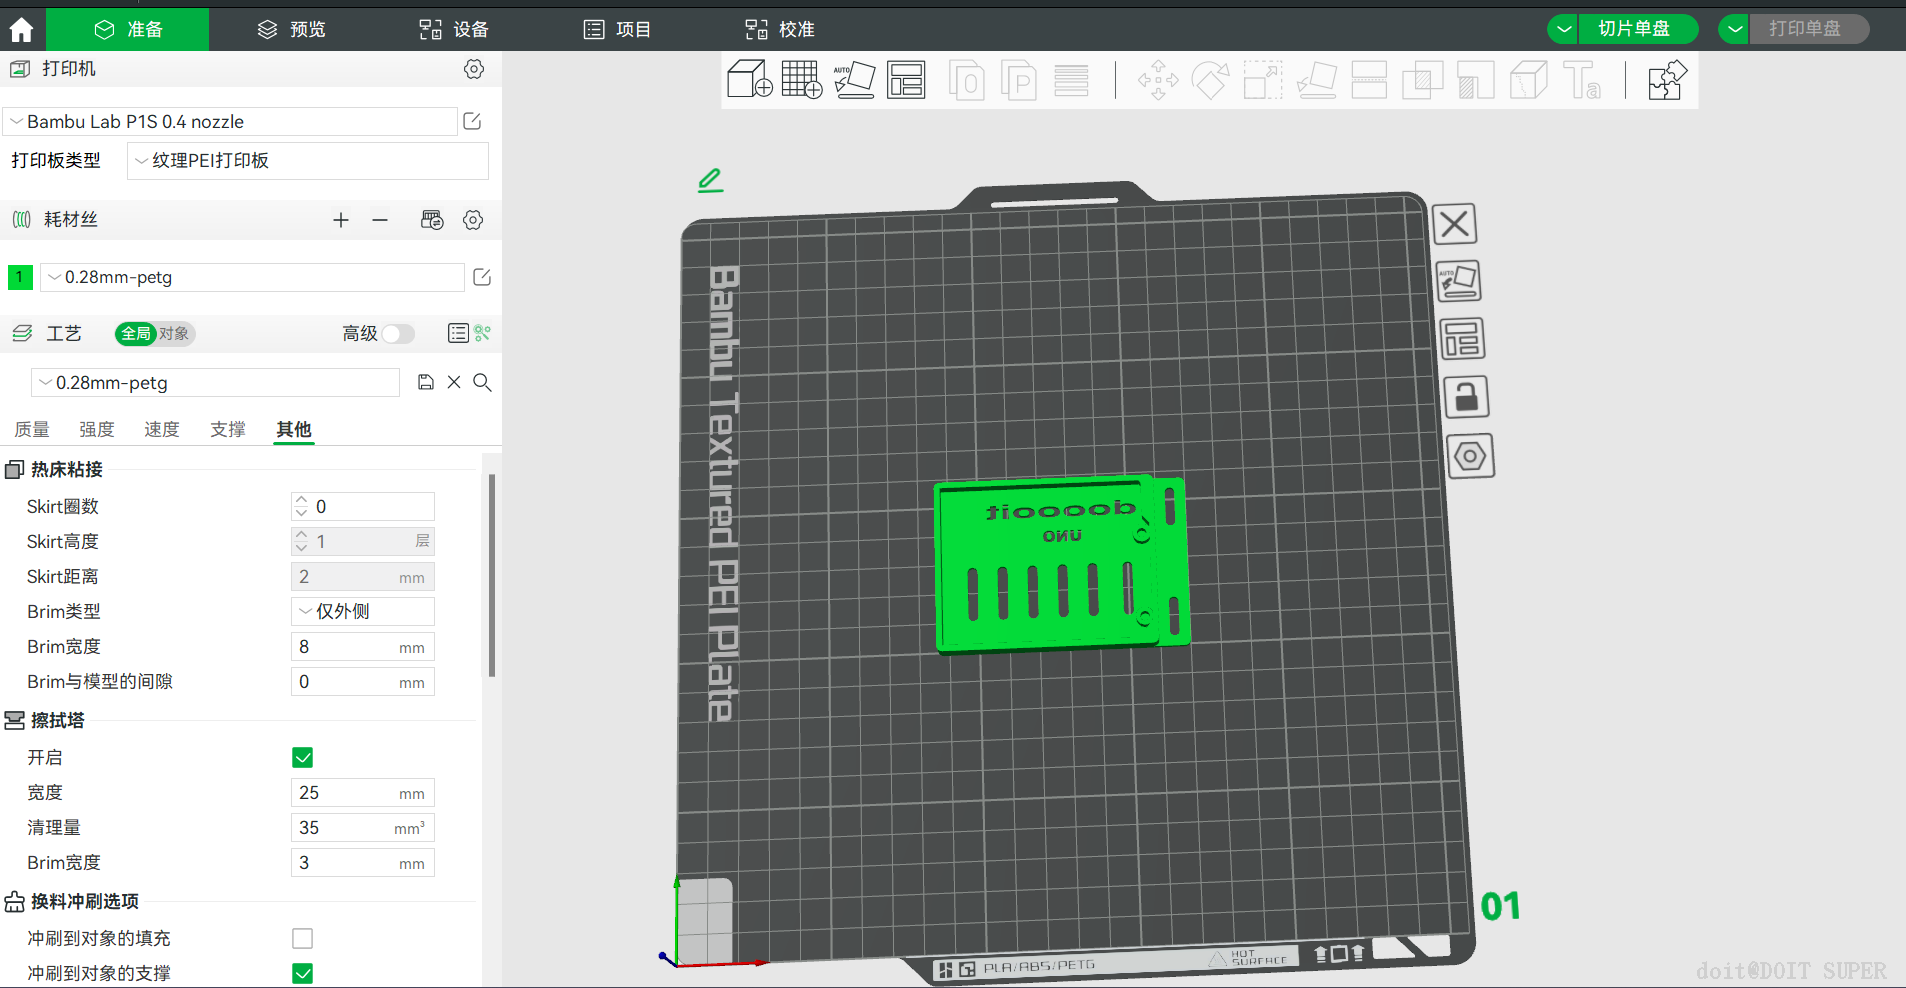This screenshot has height=988, width=1906.
Task: Open plate settings hexagon icon
Action: 1469,456
